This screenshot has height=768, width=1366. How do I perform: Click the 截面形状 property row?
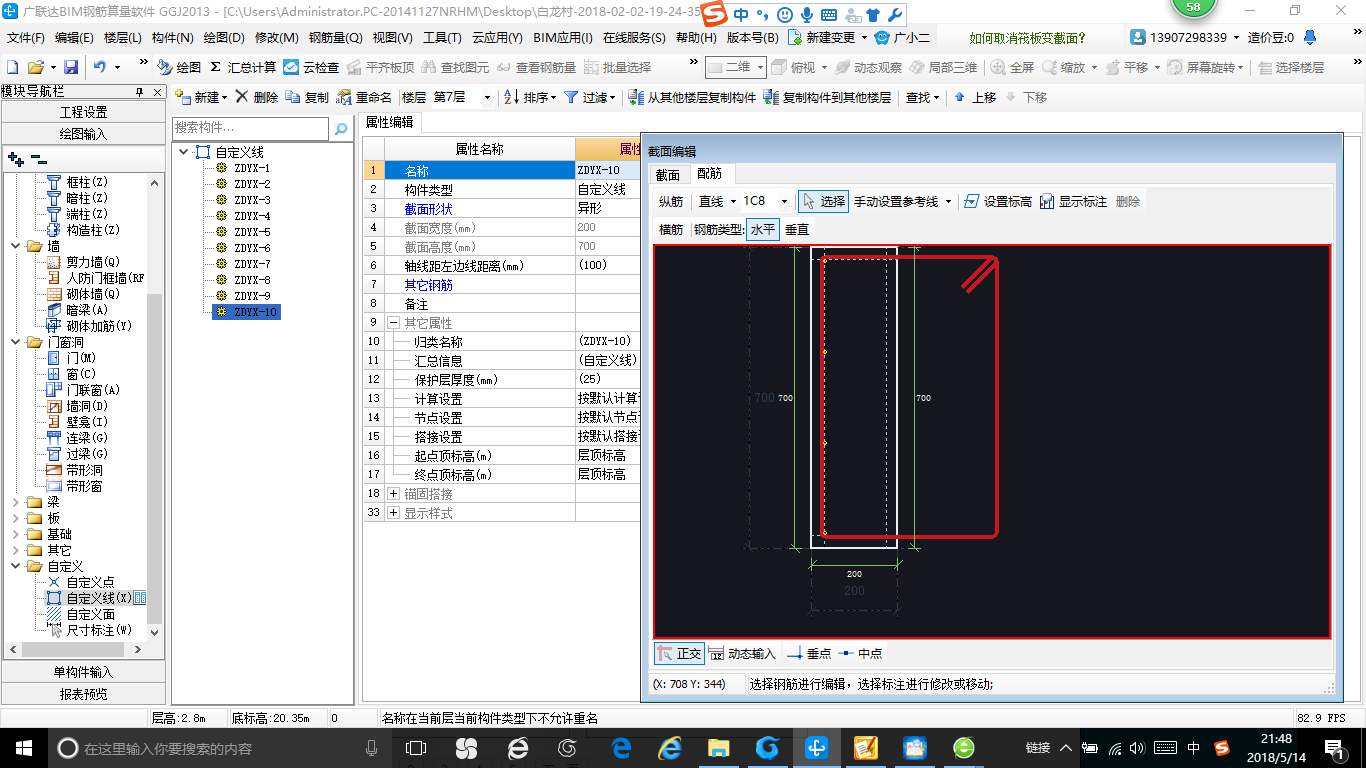point(501,209)
